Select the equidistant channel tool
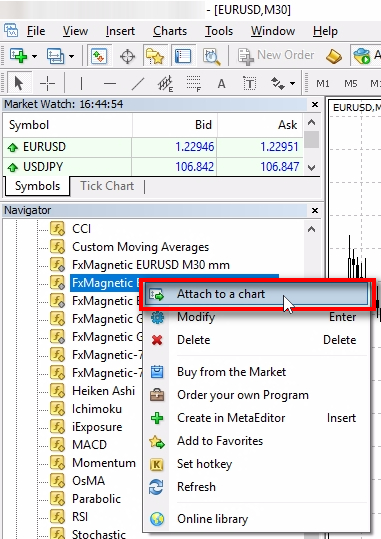This screenshot has width=381, height=539. tap(165, 84)
